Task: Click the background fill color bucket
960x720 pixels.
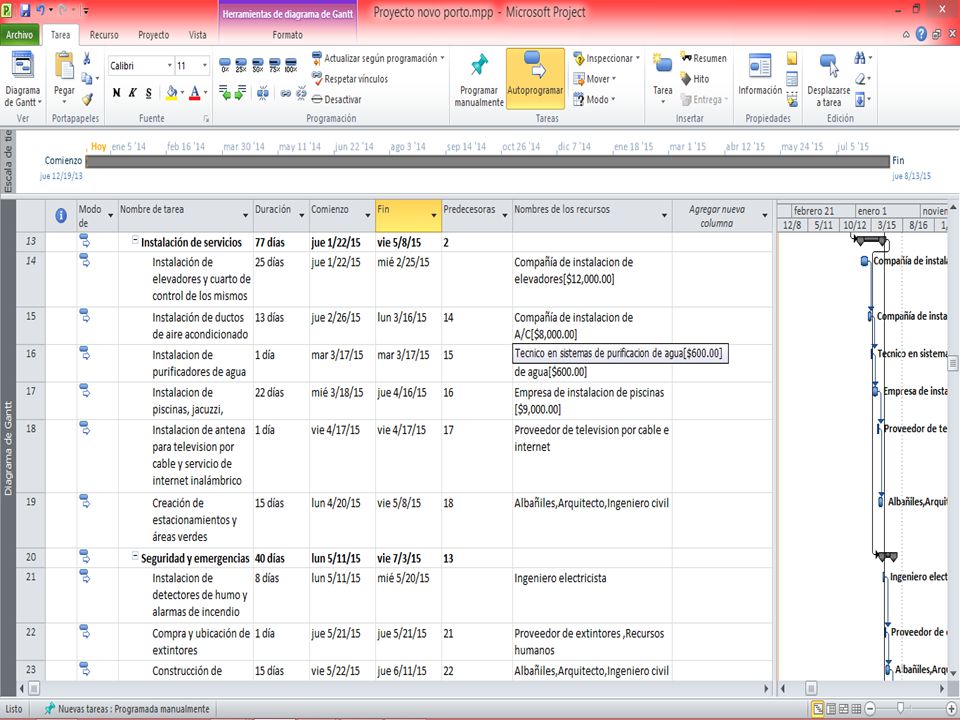Action: (171, 93)
